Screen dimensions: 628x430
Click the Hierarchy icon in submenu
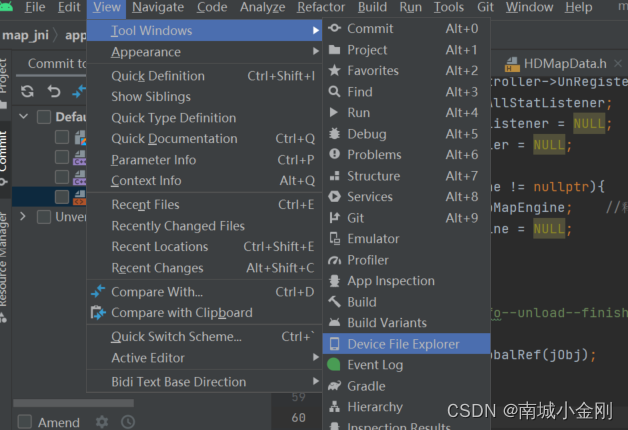pos(334,407)
